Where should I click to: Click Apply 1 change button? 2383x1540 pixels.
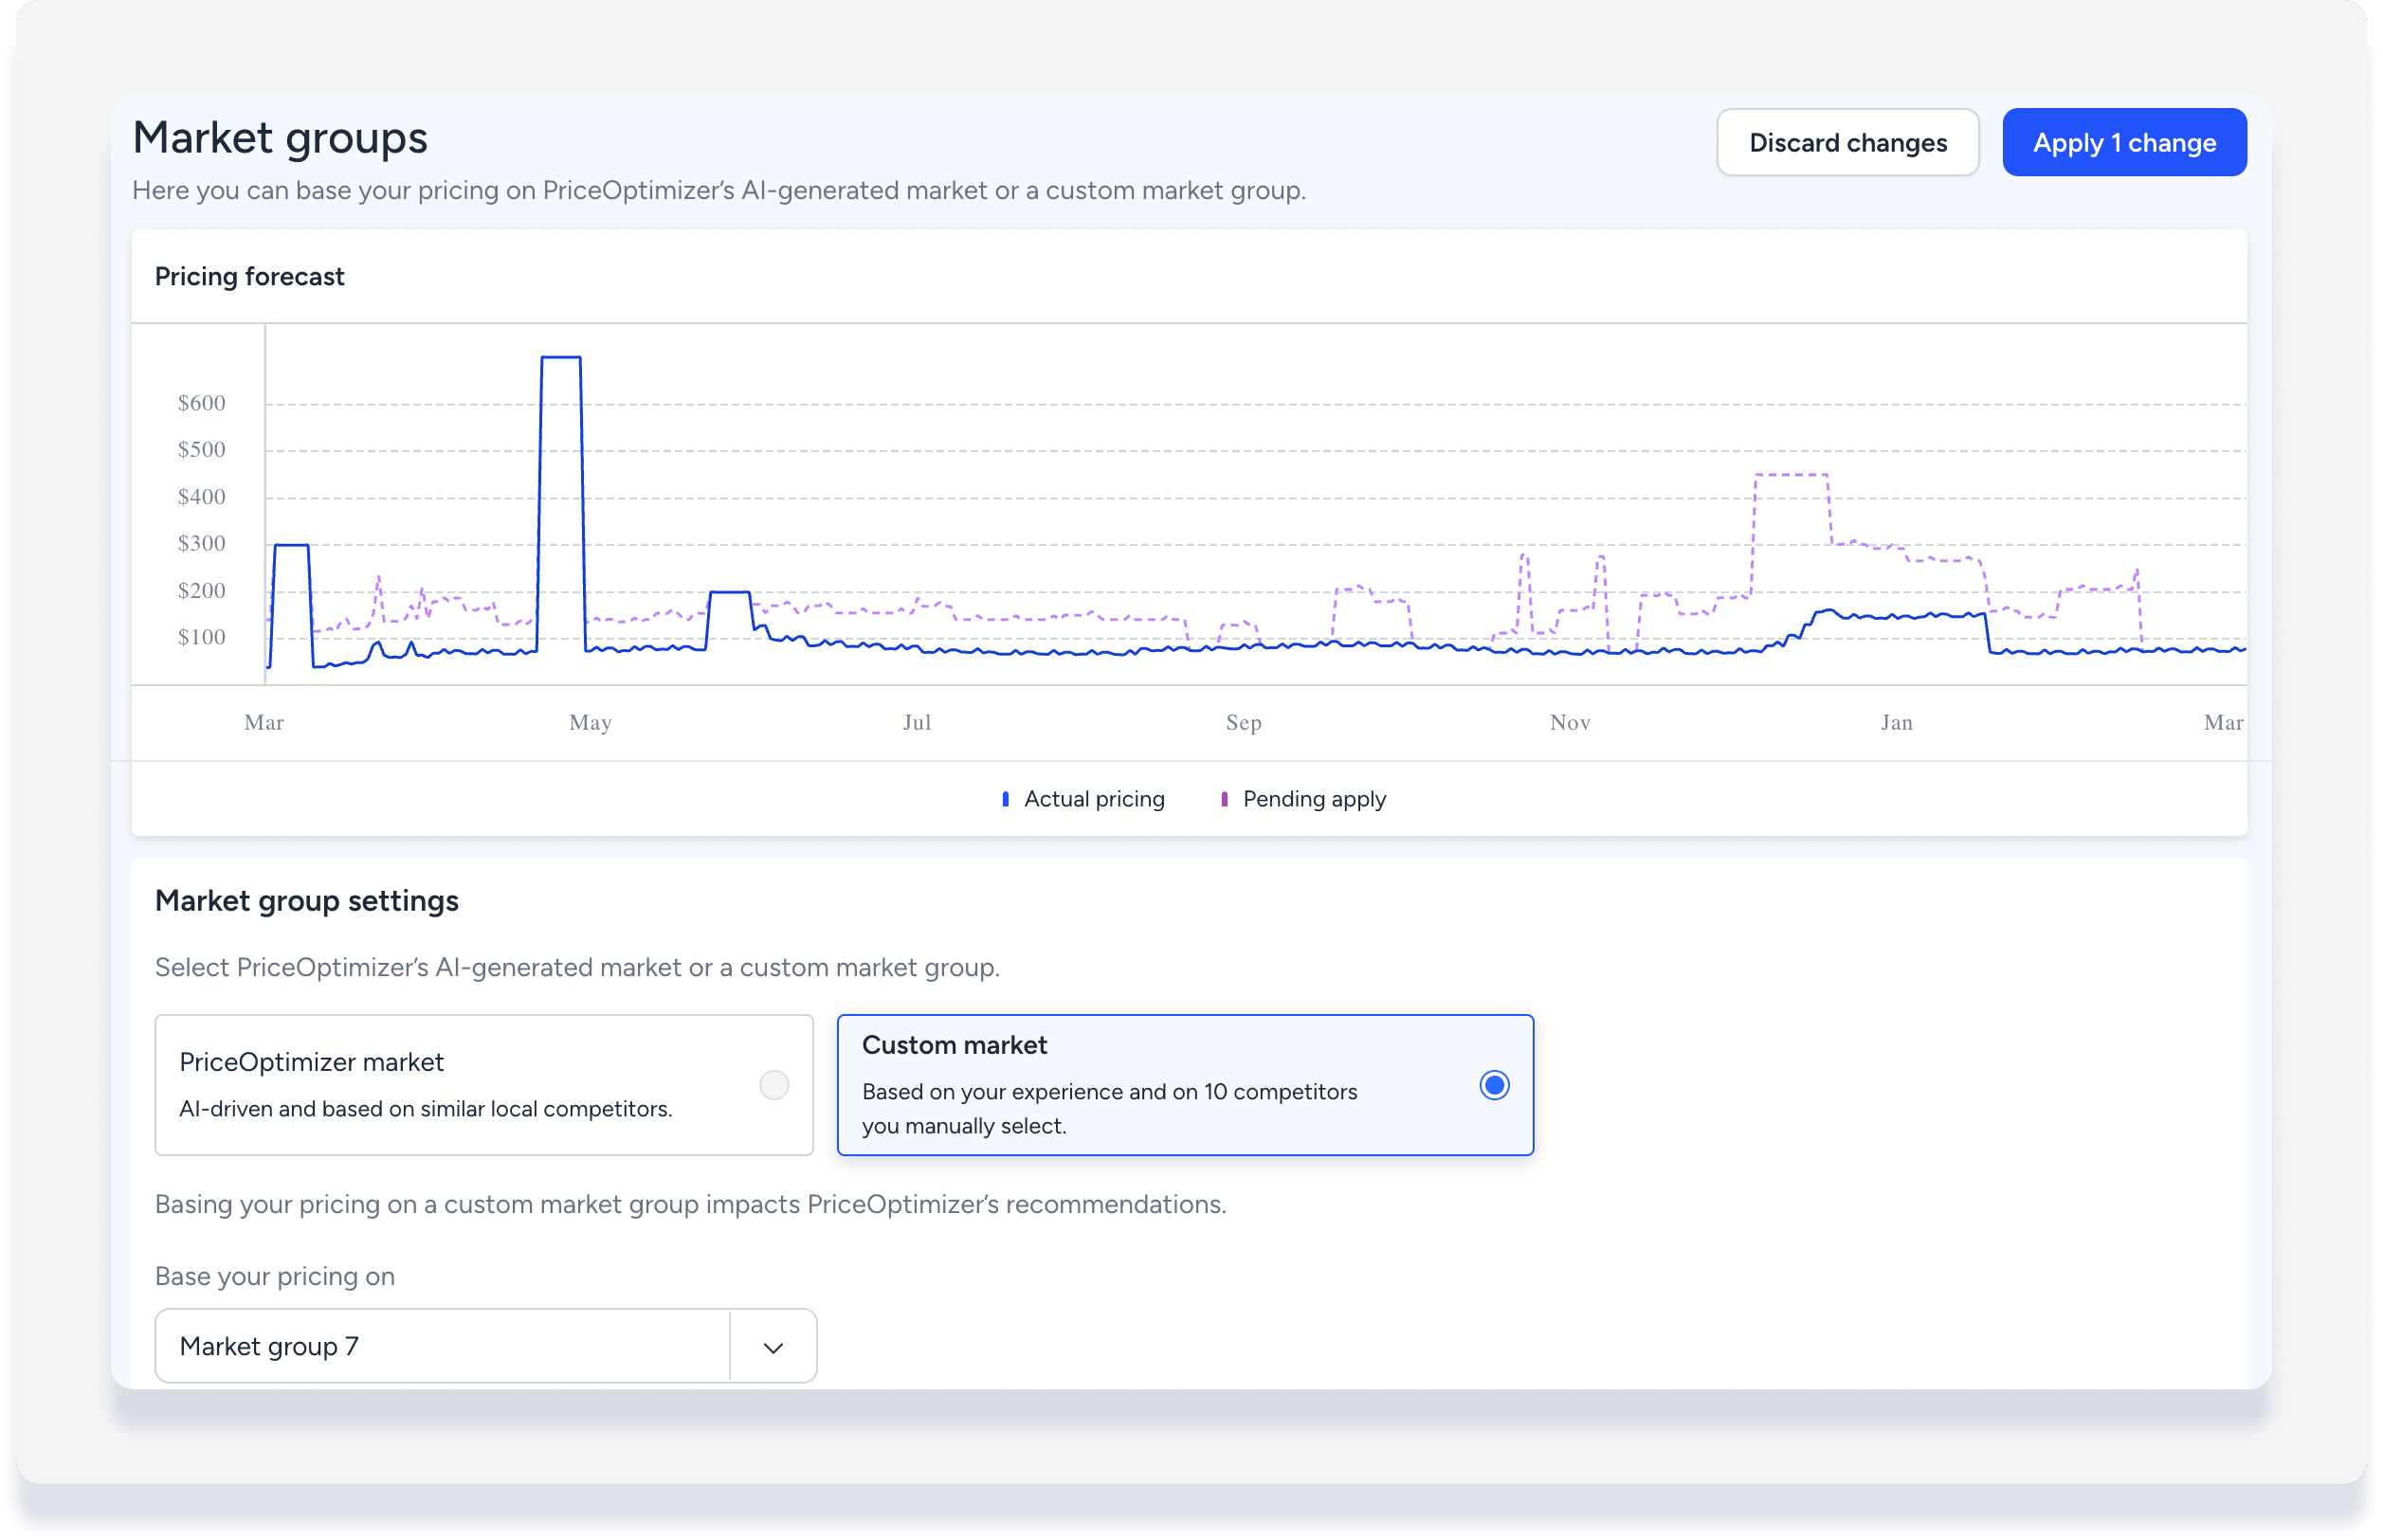[2123, 143]
